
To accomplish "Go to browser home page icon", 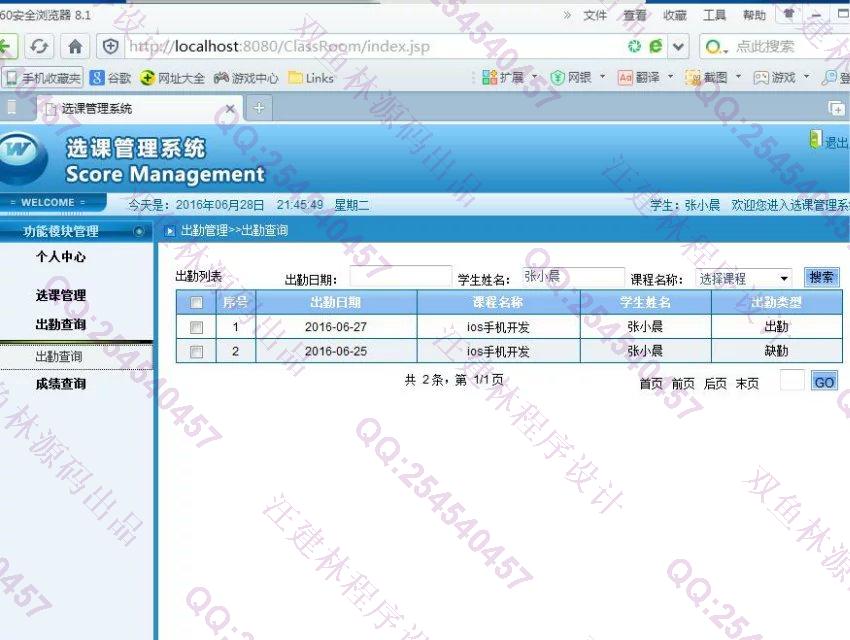I will point(75,47).
